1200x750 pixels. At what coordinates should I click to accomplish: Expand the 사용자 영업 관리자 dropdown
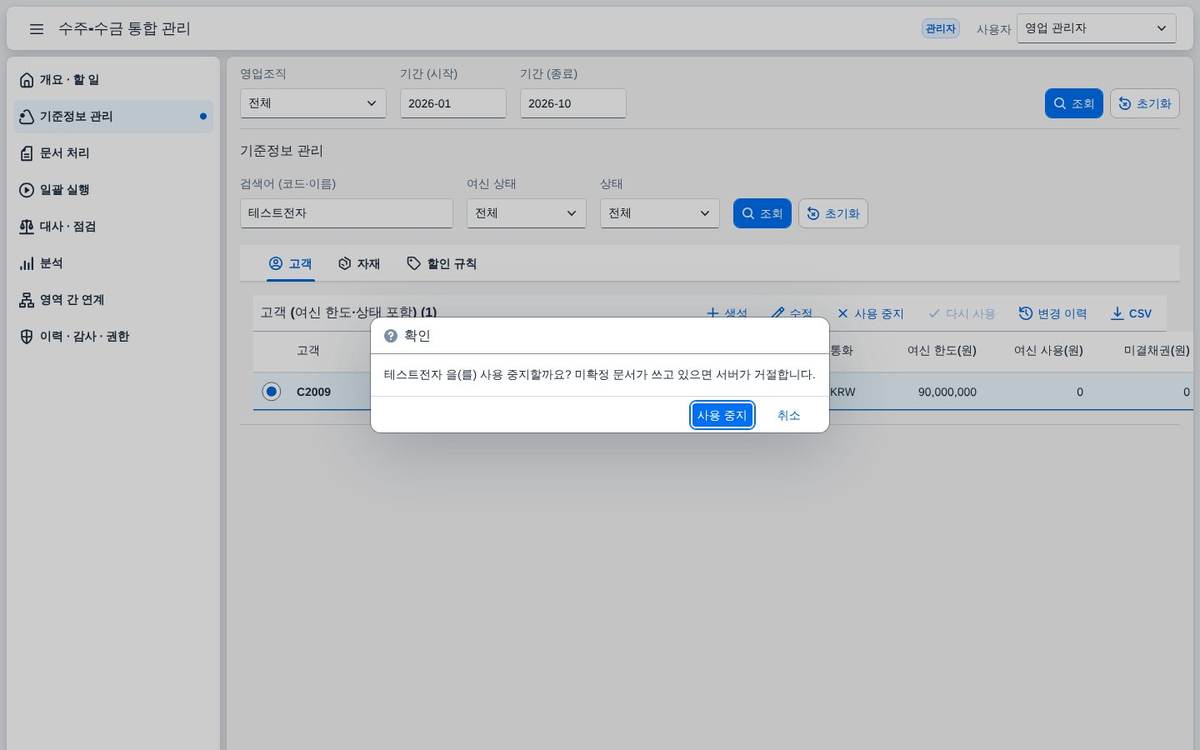1096,29
